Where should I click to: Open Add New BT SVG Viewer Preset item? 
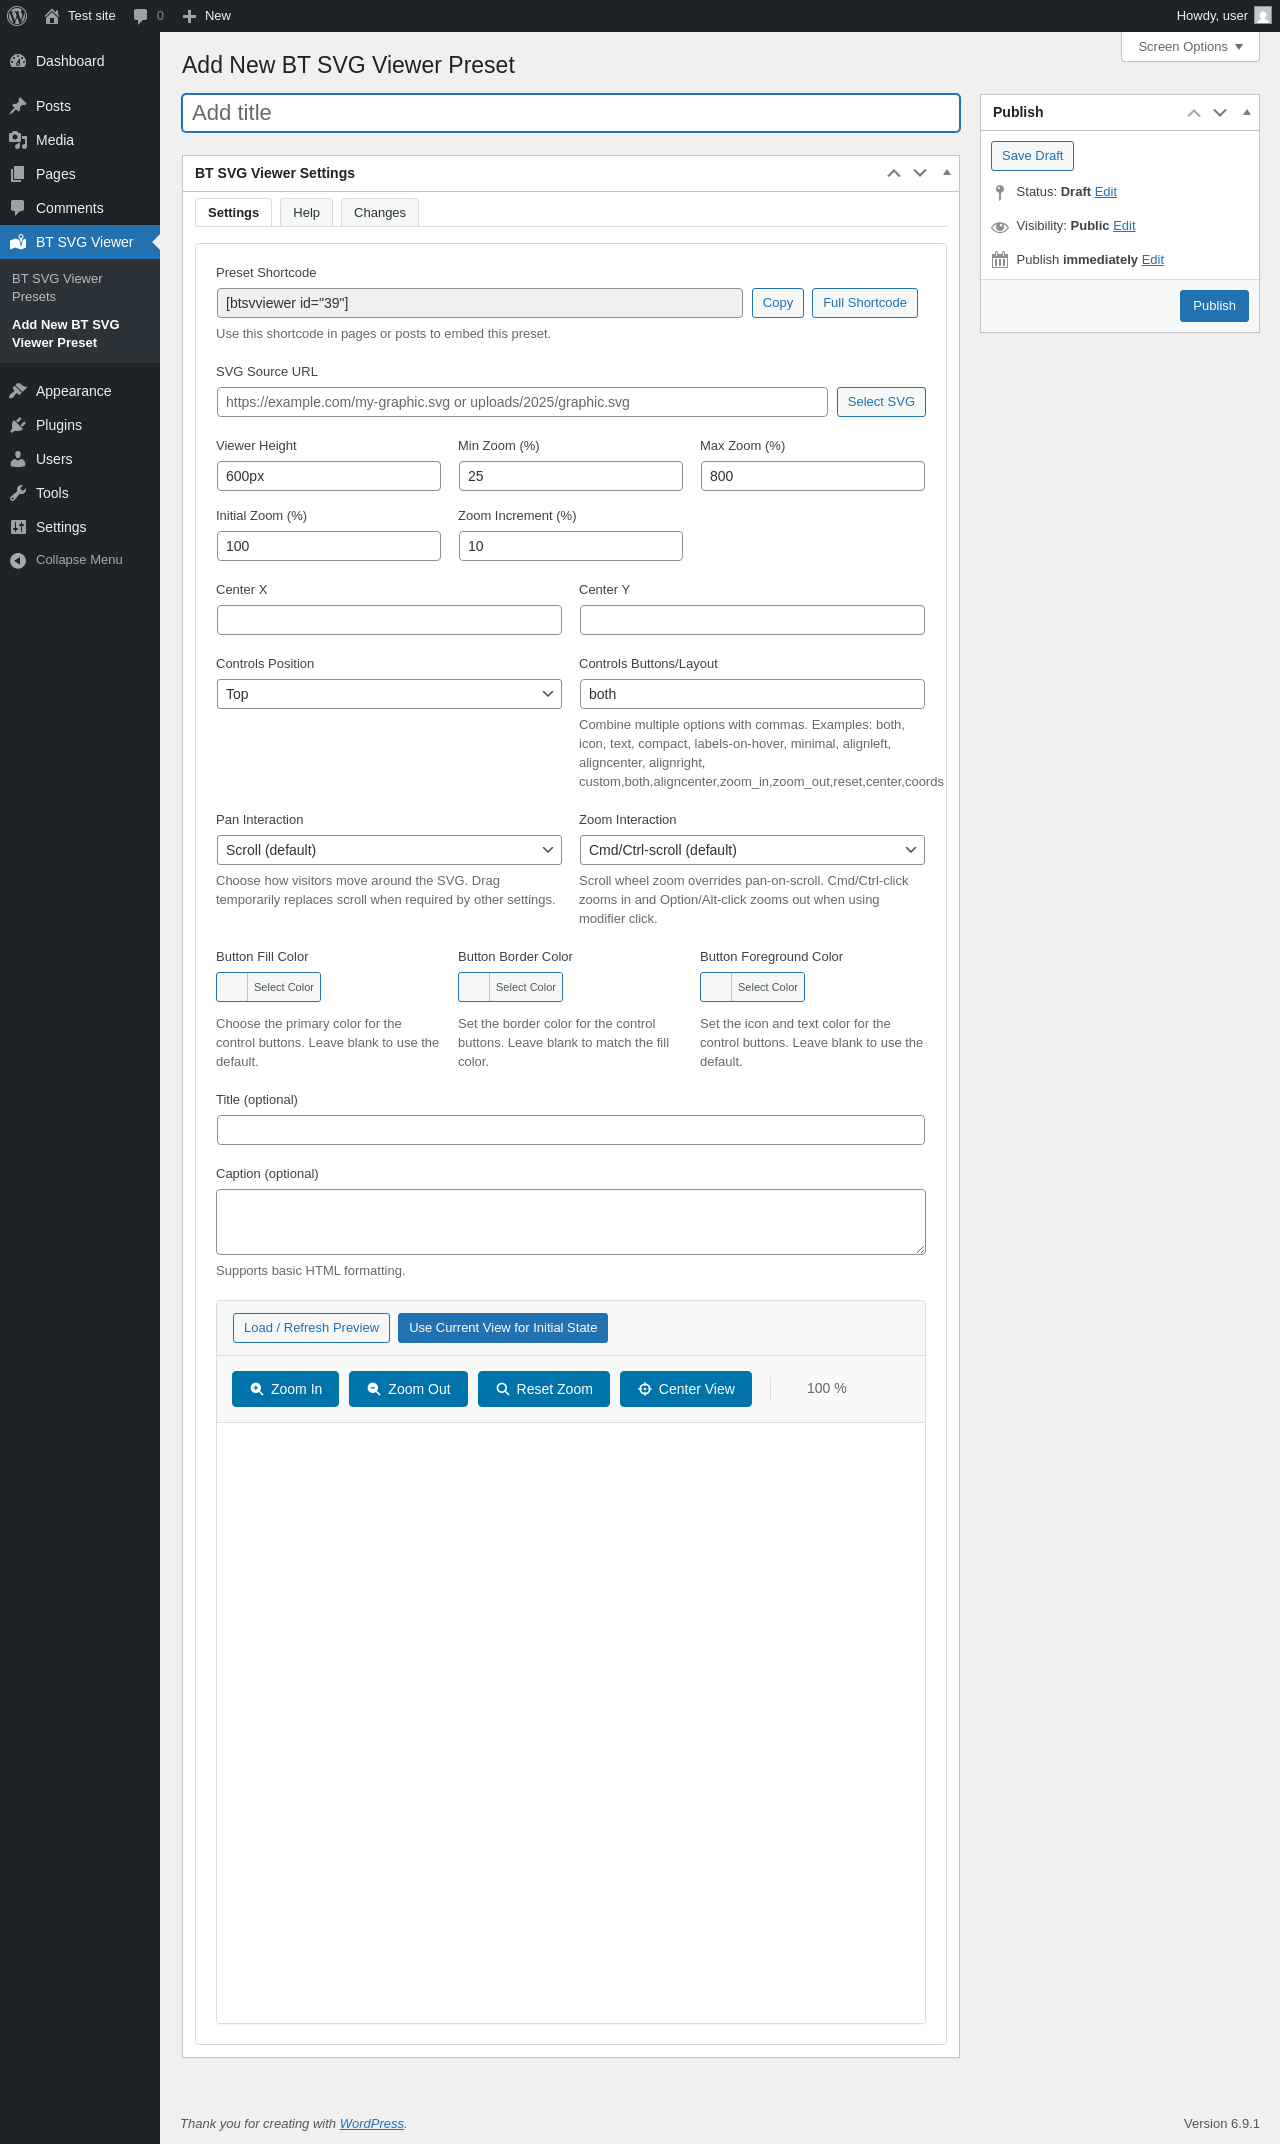(x=80, y=334)
